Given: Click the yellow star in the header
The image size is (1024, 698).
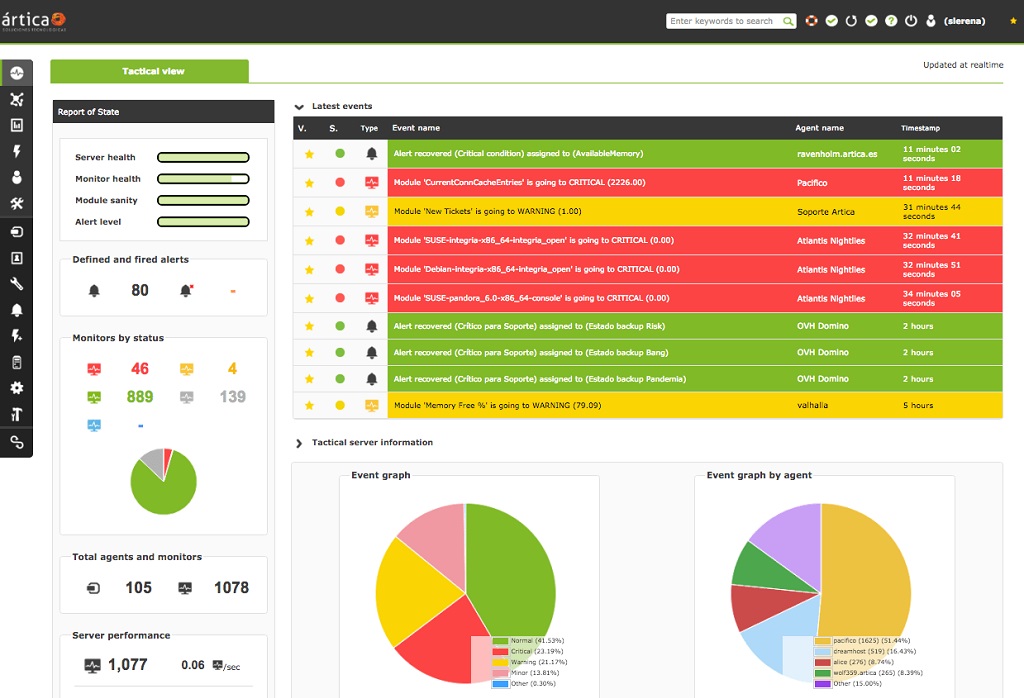Looking at the screenshot, I should pyautogui.click(x=1014, y=21).
